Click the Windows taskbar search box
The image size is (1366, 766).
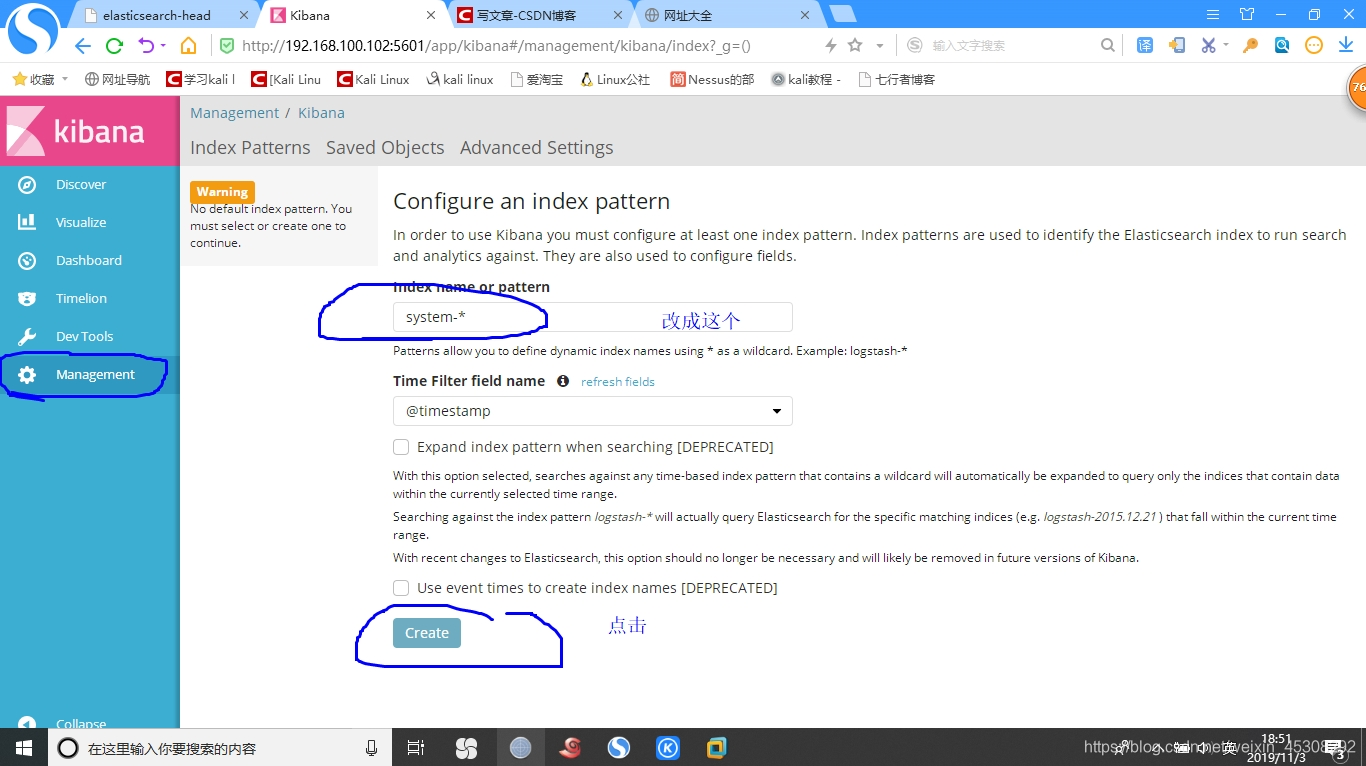(x=218, y=748)
